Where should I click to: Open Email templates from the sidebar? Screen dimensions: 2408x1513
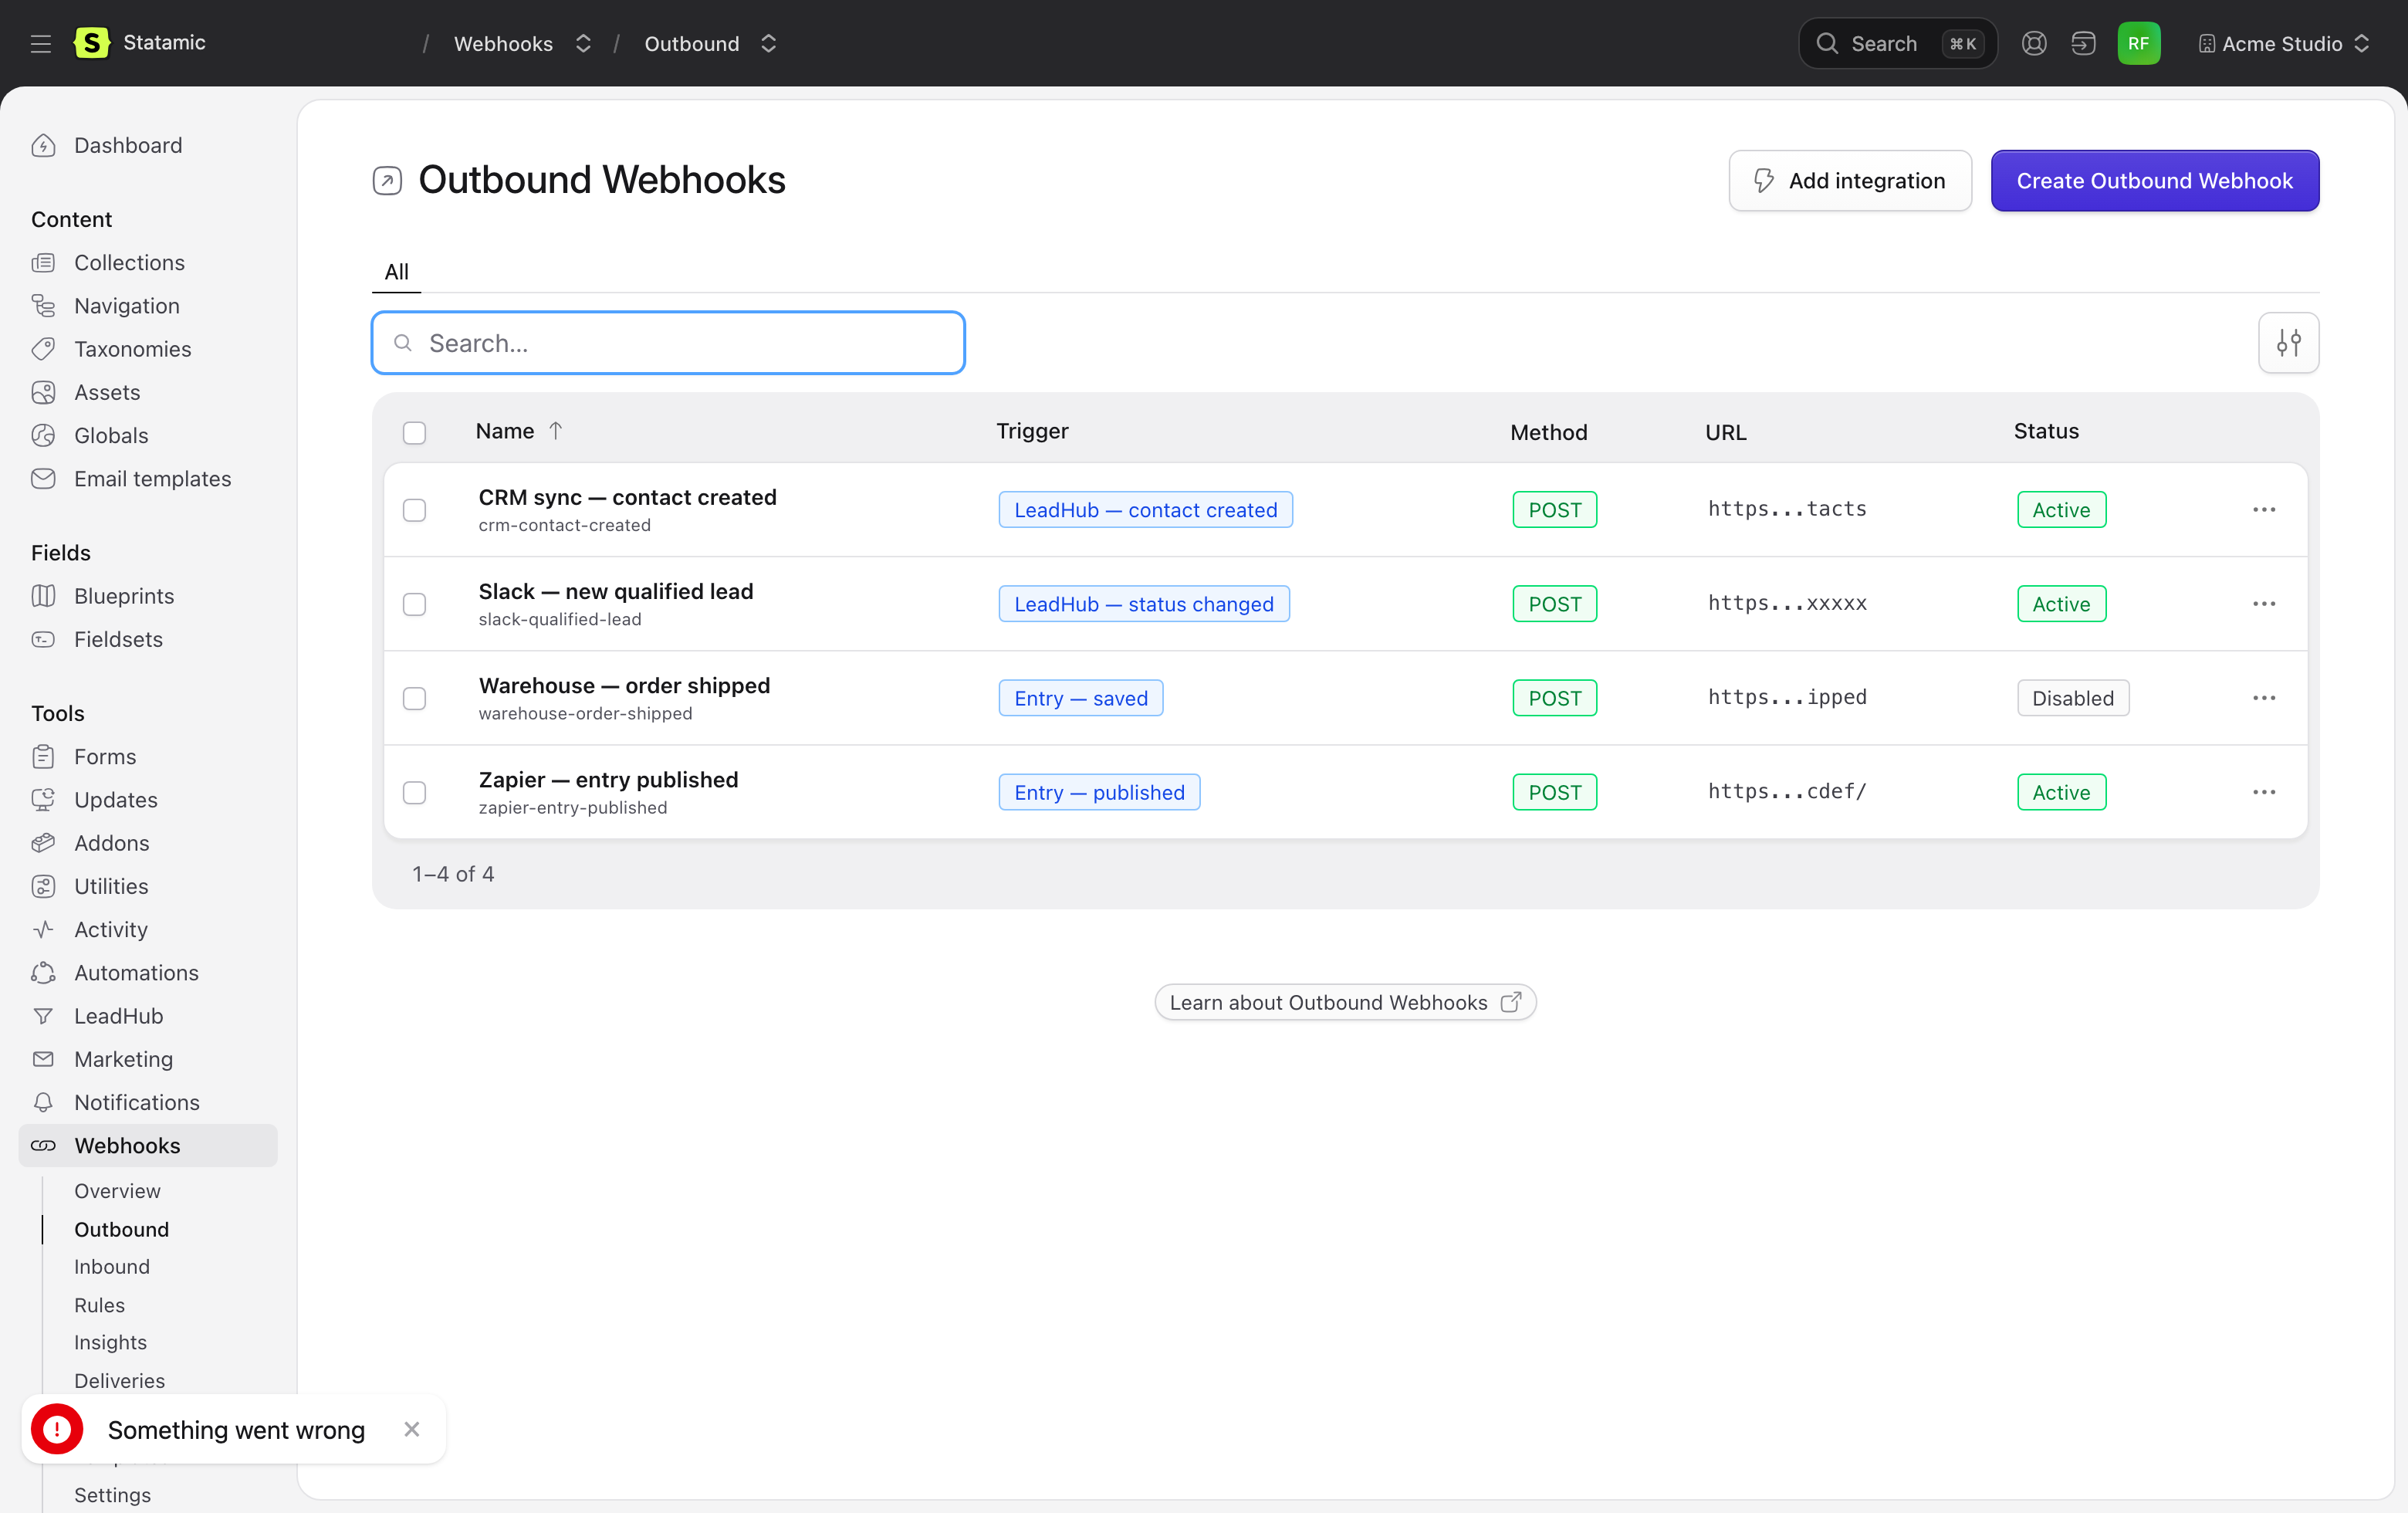click(152, 478)
